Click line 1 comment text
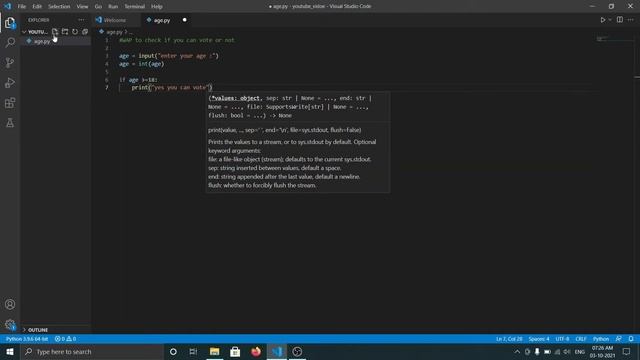 (x=177, y=40)
